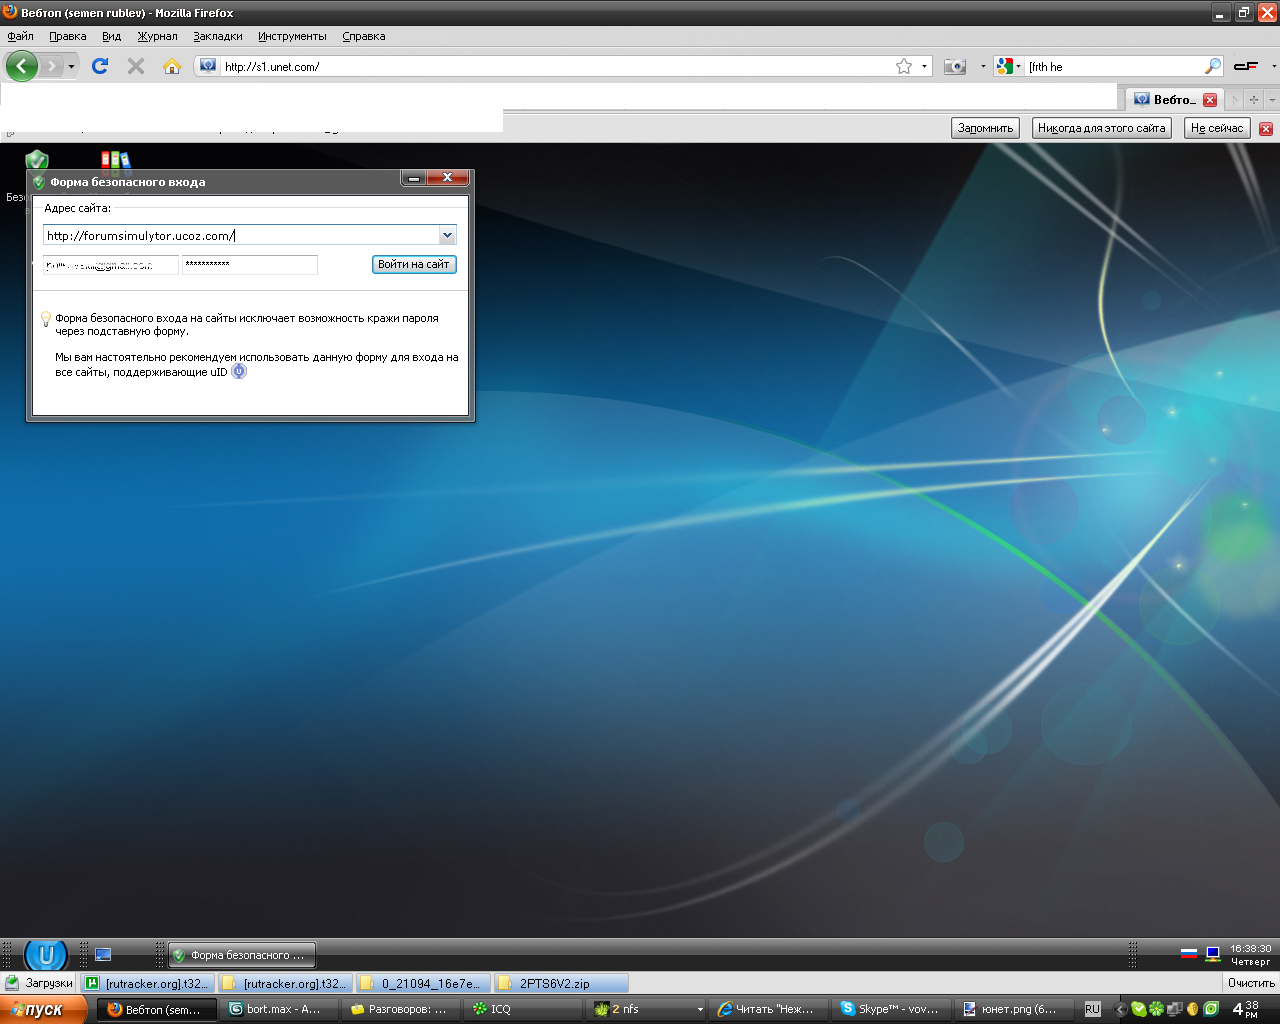
Task: Run search with the magnifier icon
Action: coord(1213,66)
